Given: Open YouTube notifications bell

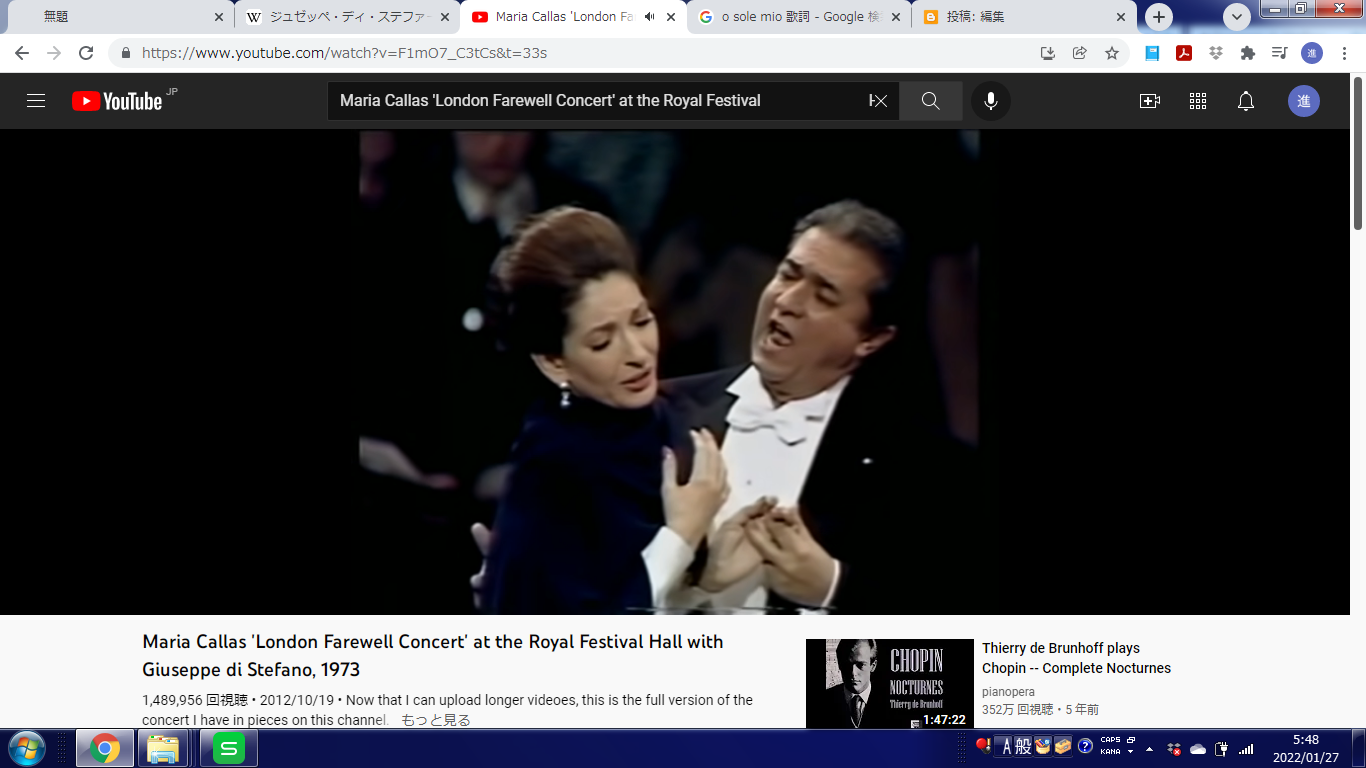Looking at the screenshot, I should tap(1246, 101).
